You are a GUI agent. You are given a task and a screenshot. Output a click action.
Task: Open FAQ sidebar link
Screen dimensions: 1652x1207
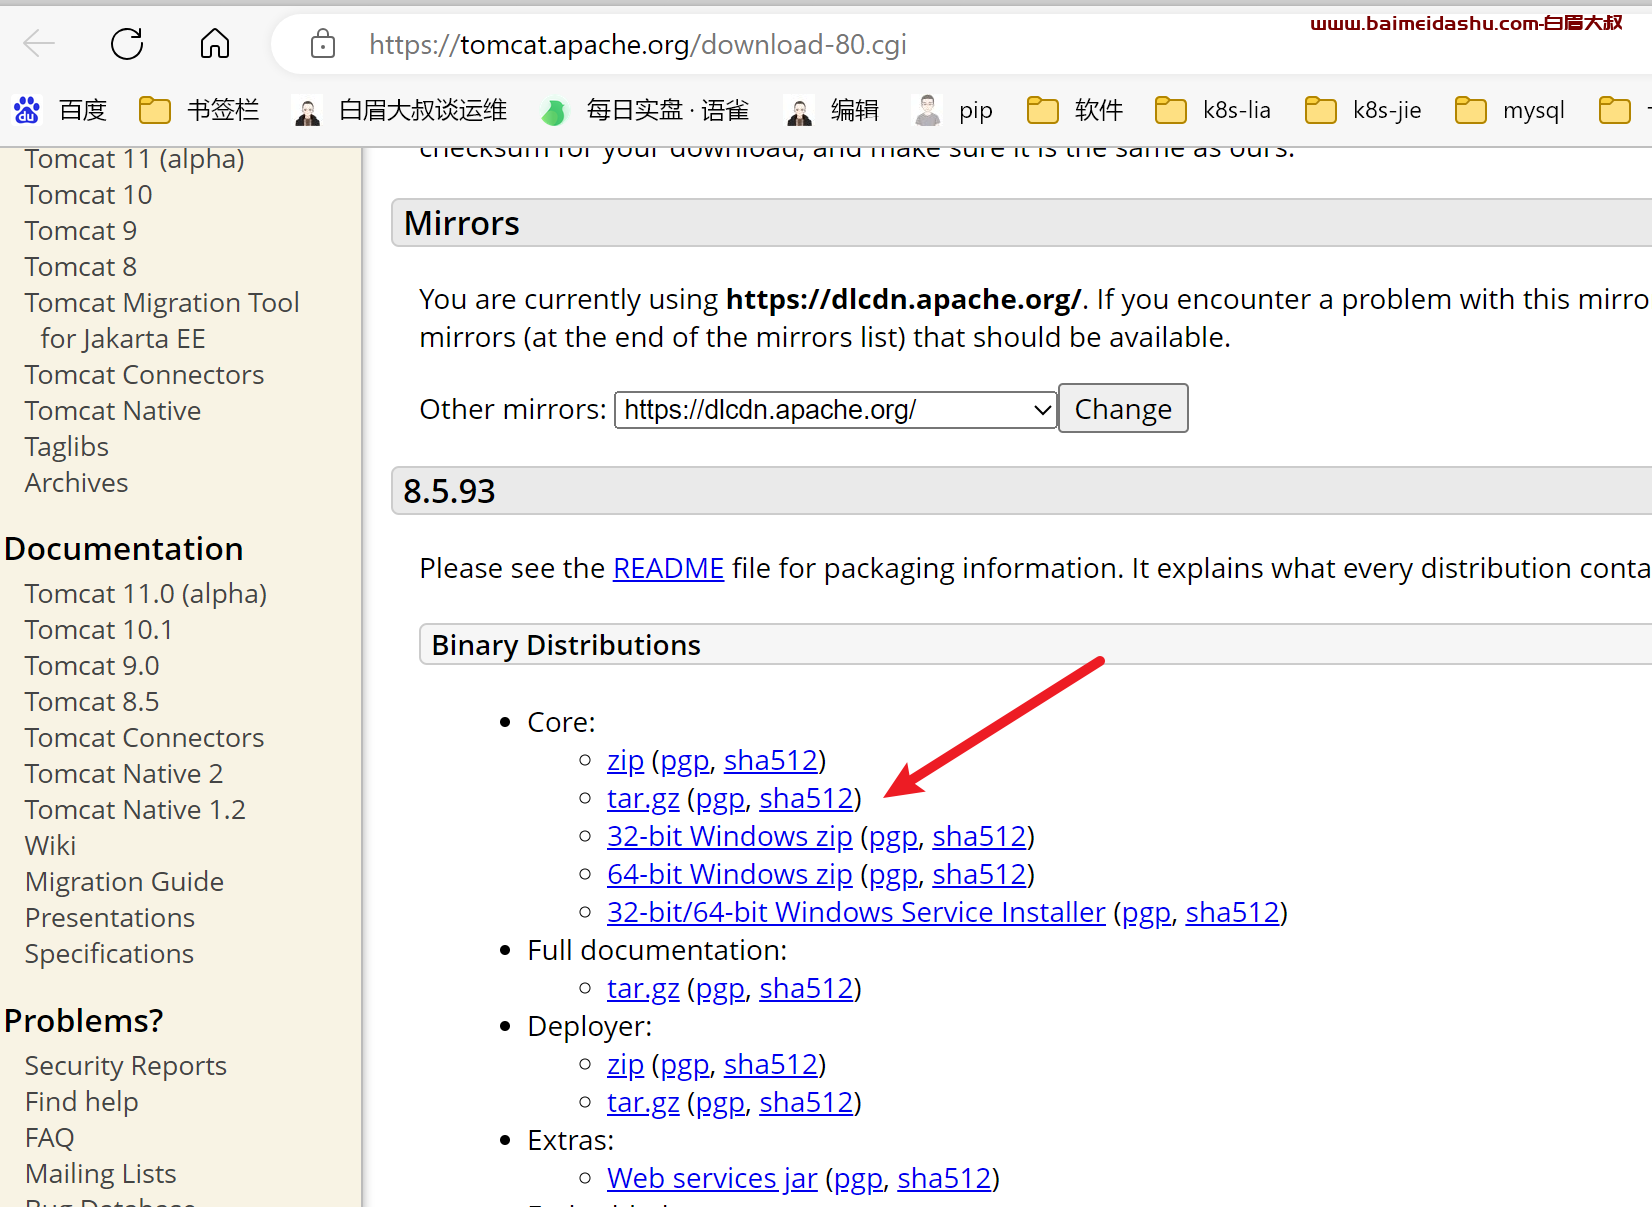pyautogui.click(x=49, y=1138)
